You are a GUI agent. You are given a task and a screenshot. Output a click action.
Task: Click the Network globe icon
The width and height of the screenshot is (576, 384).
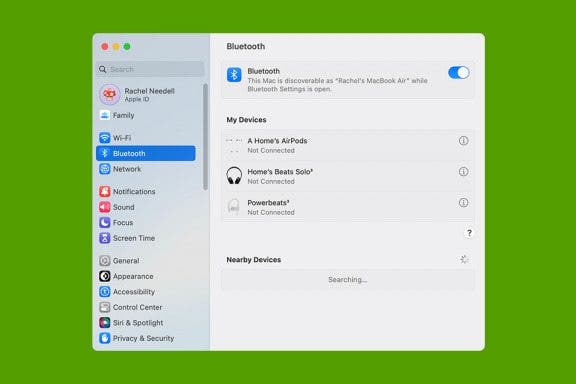(105, 169)
